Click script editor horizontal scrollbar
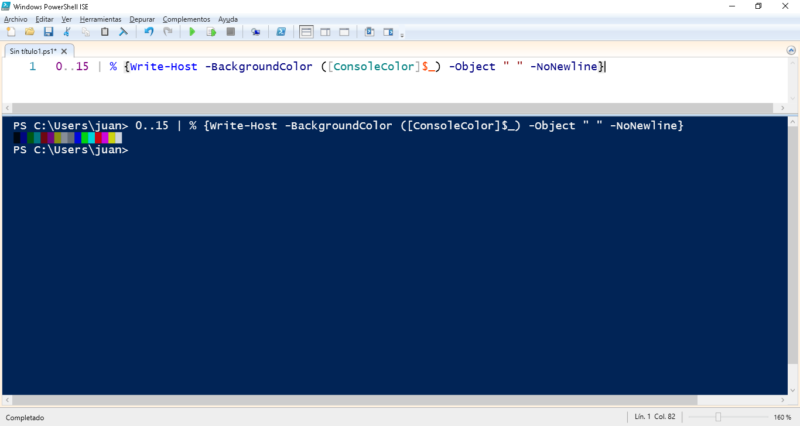800x426 pixels. click(x=393, y=108)
